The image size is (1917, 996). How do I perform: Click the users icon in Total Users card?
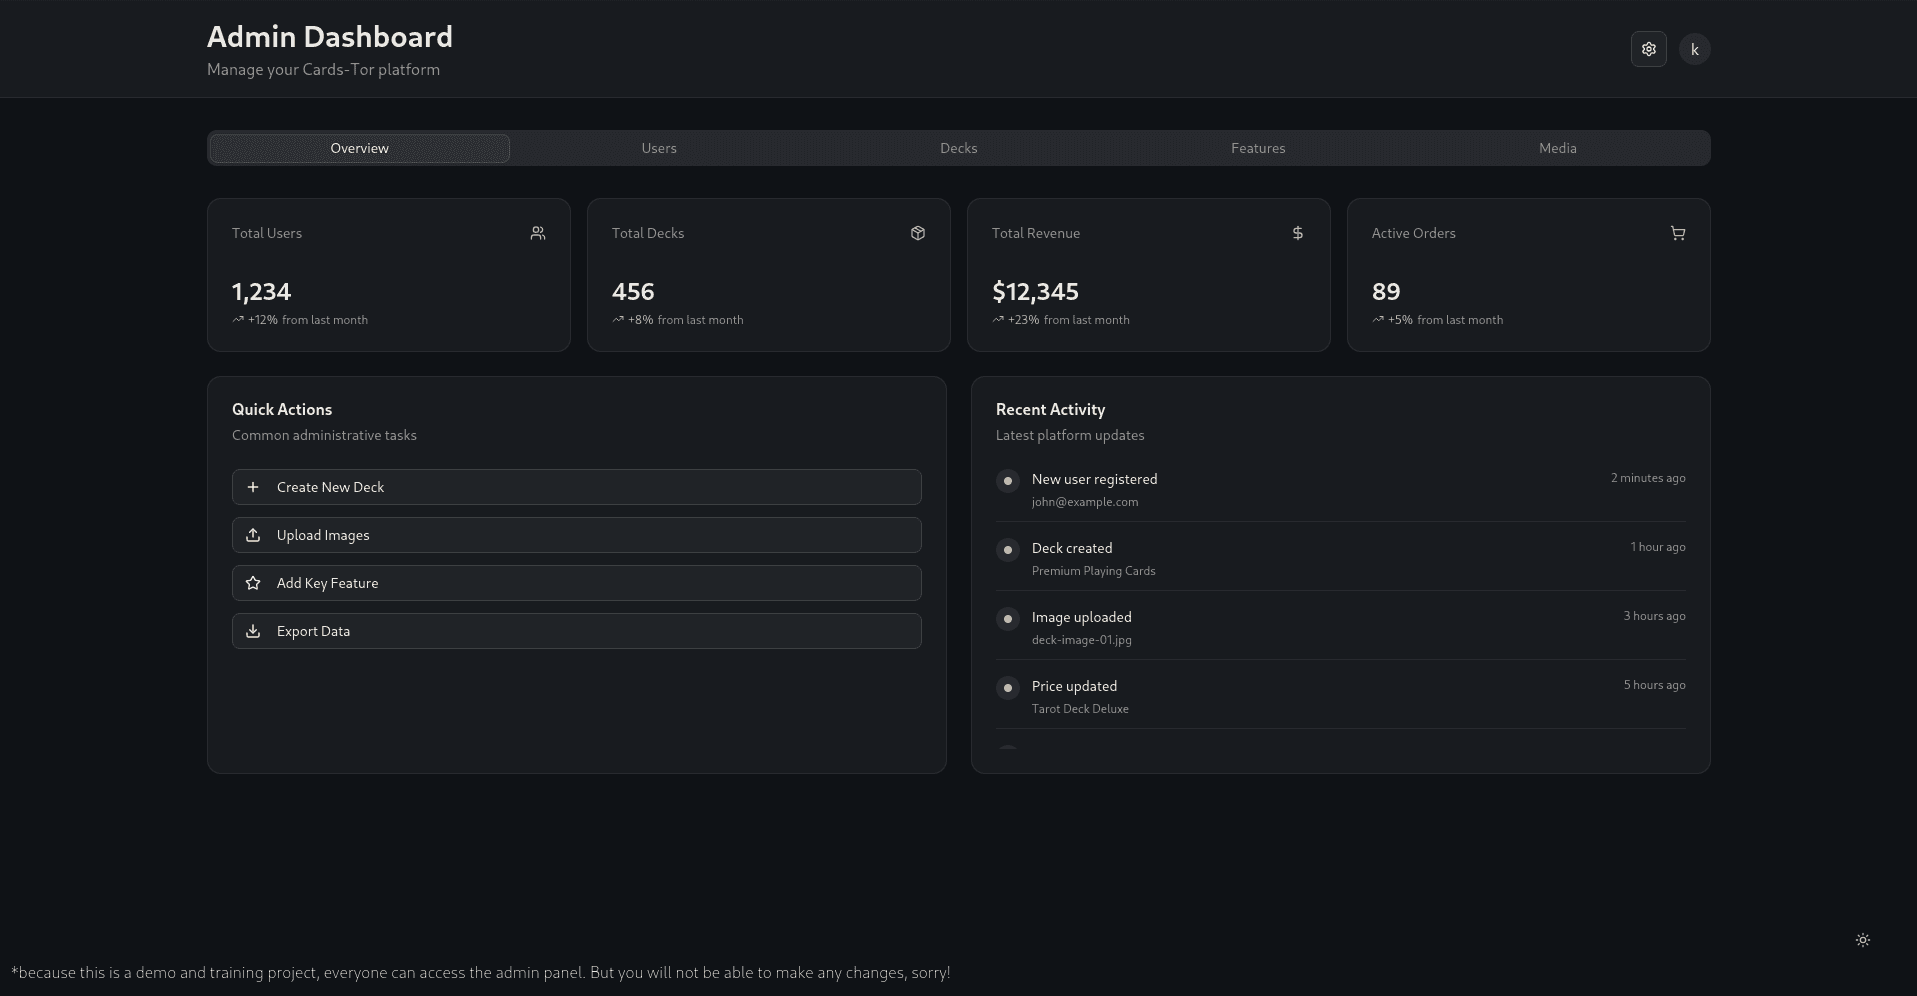pyautogui.click(x=538, y=233)
